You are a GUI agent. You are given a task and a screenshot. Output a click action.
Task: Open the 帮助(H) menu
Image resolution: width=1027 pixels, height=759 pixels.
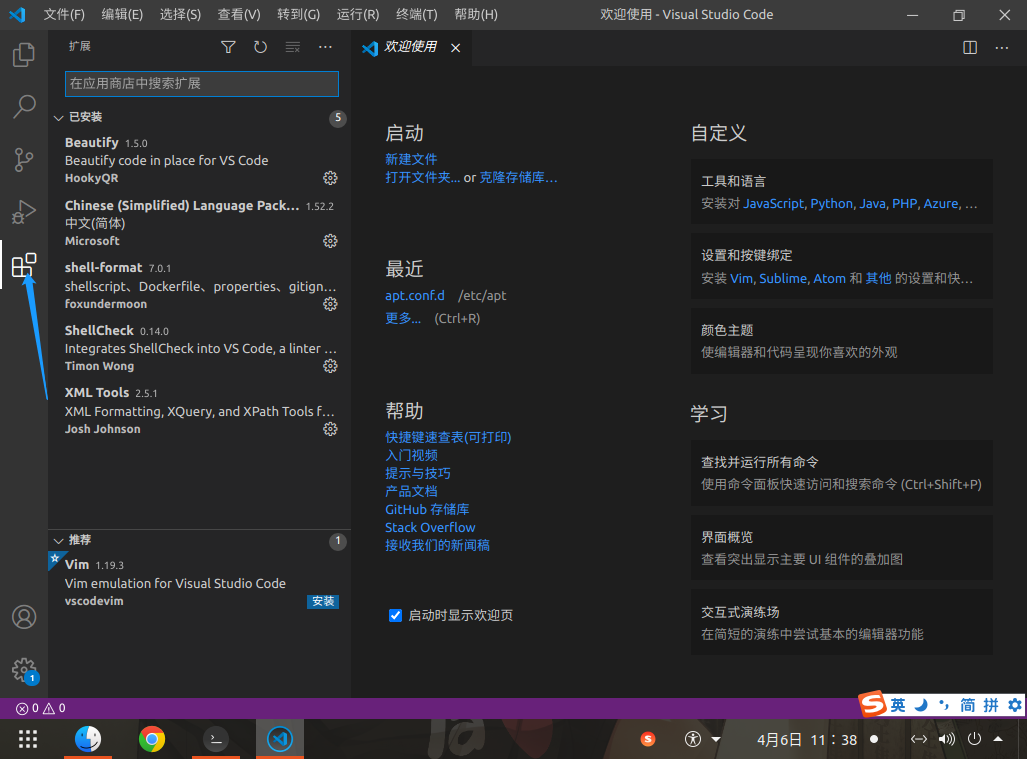476,14
